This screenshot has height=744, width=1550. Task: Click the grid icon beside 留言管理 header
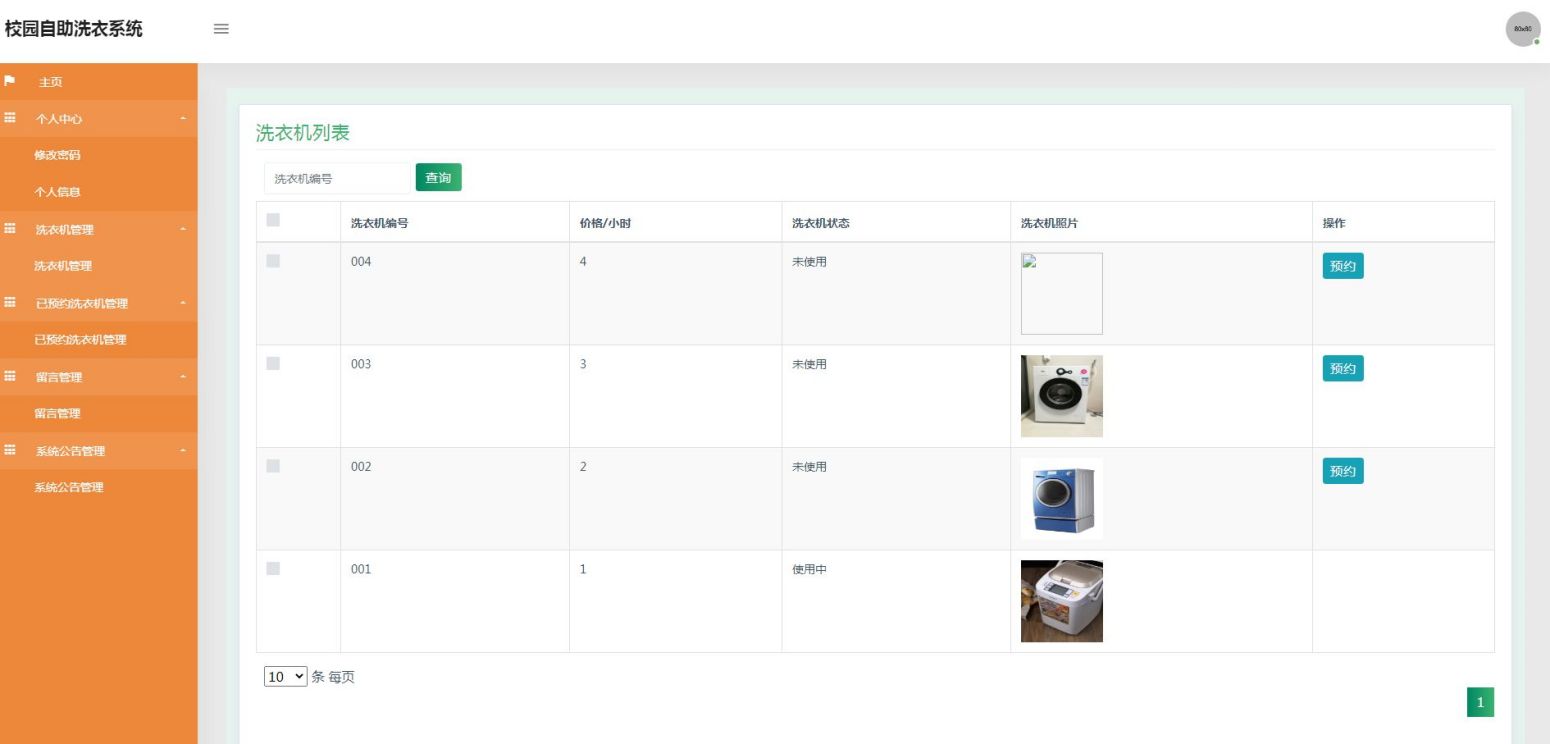pos(10,377)
